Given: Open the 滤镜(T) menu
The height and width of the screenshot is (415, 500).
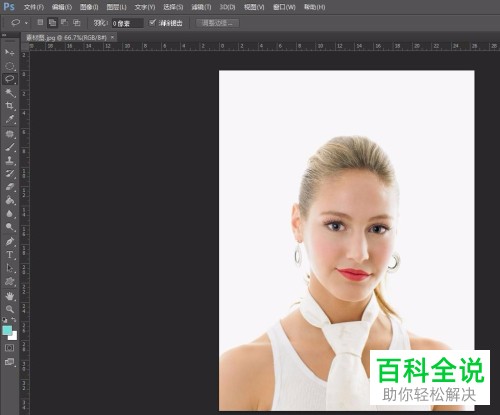Looking at the screenshot, I should (x=201, y=7).
